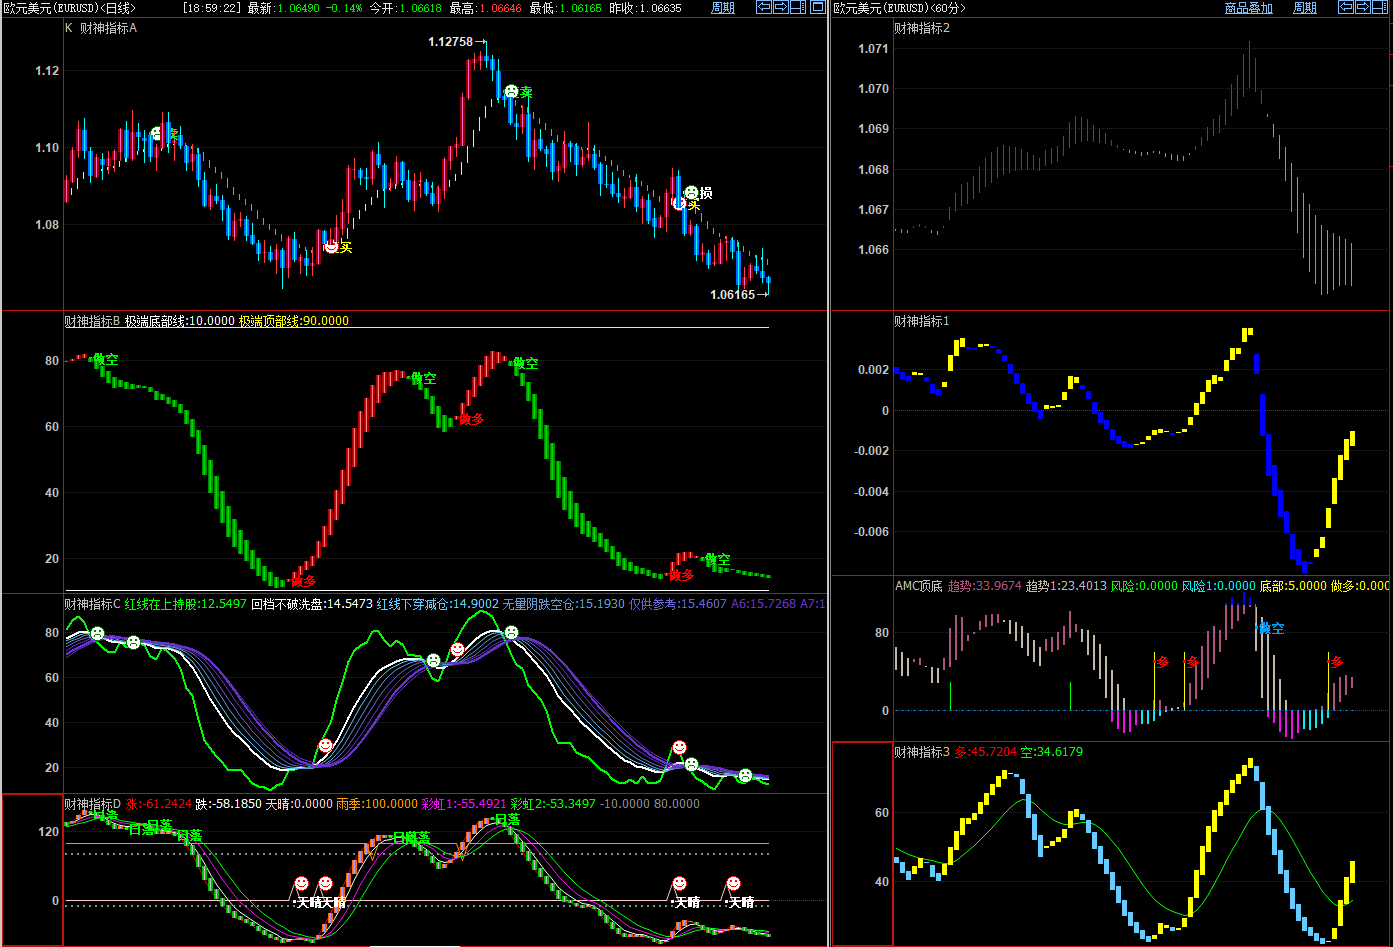
Task: Click the 损 stop-loss smiley marker
Action: pyautogui.click(x=691, y=192)
